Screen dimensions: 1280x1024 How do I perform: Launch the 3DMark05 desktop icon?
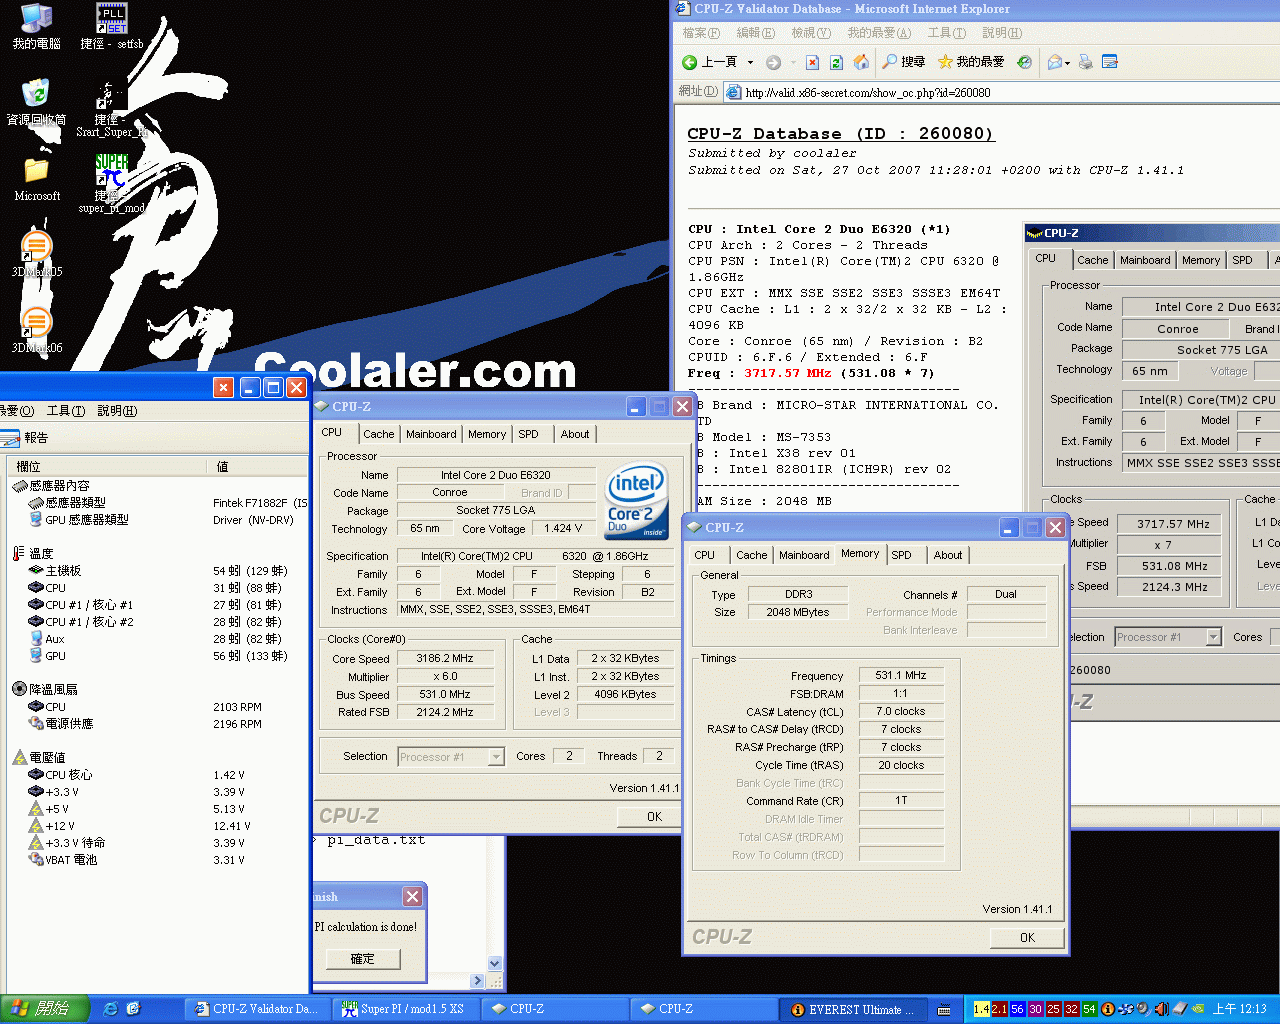point(37,246)
